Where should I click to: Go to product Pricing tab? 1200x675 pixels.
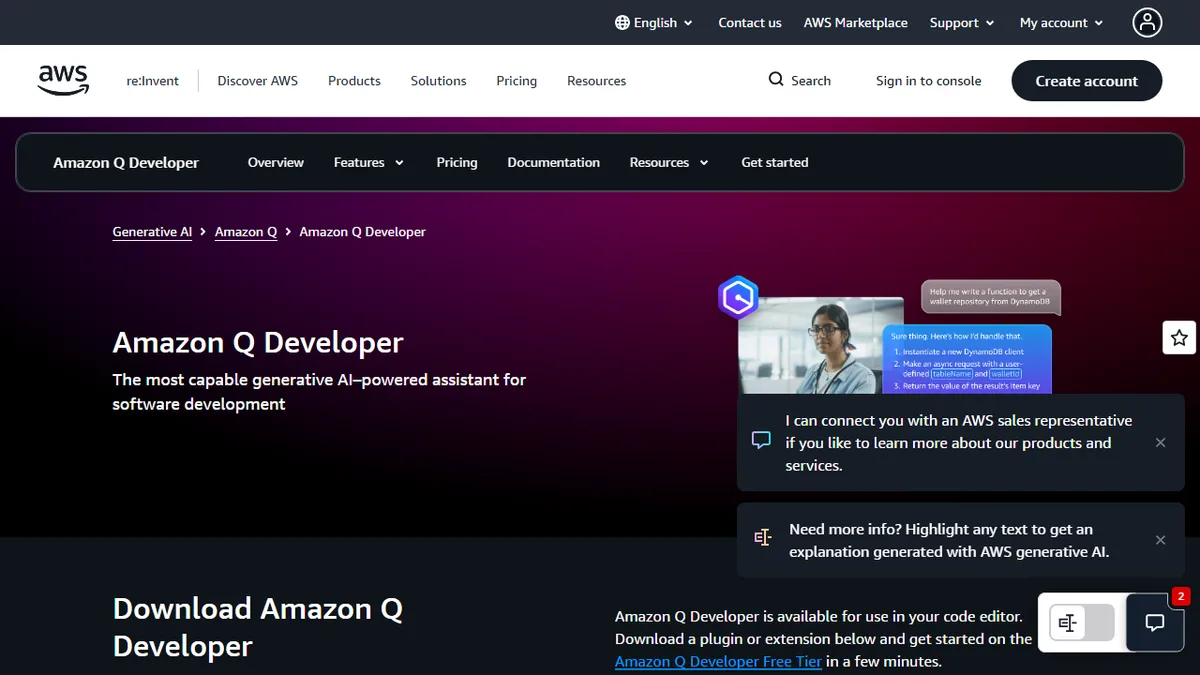point(457,162)
